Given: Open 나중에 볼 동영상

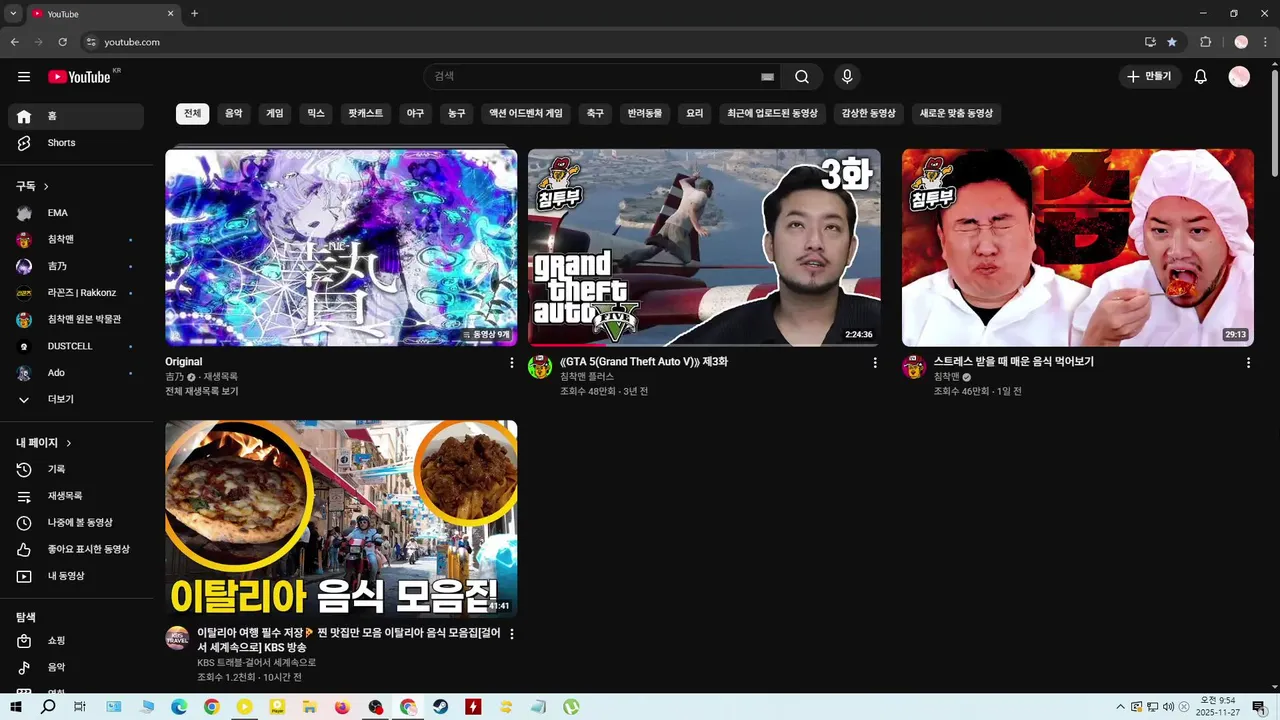Looking at the screenshot, I should click(76, 523).
